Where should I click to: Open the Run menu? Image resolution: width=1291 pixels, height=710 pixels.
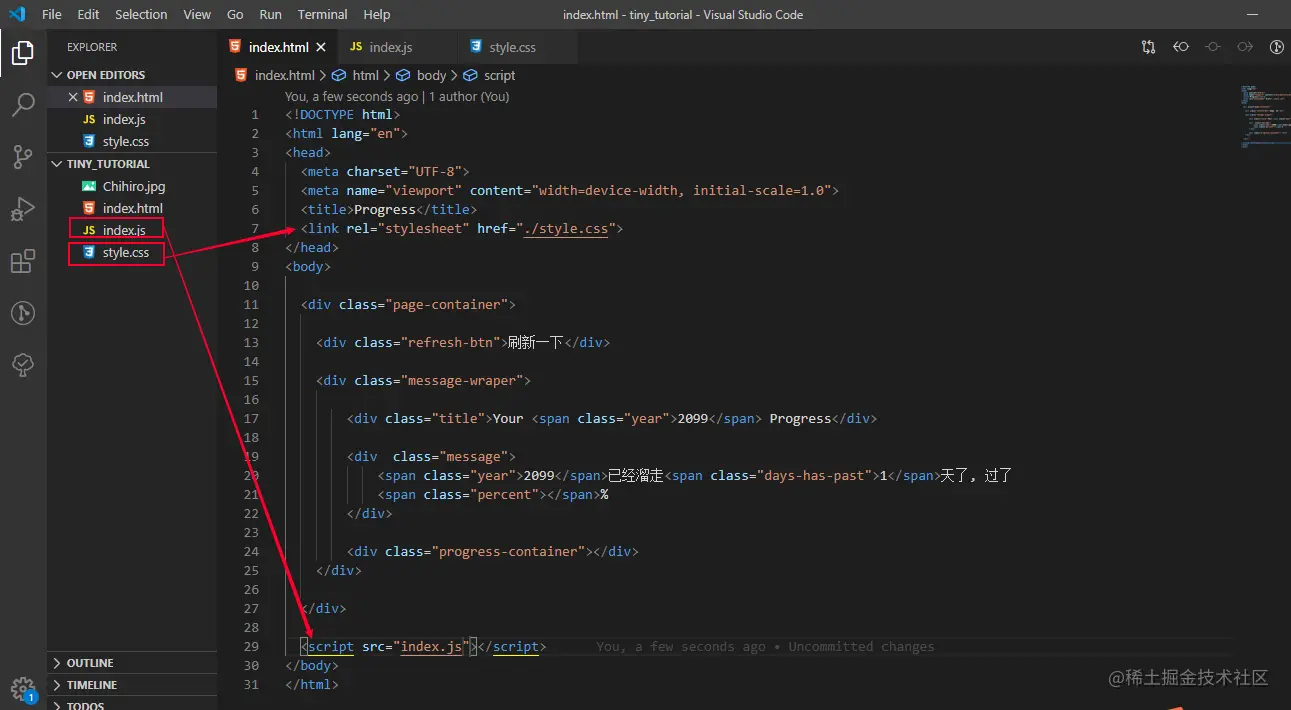point(270,14)
